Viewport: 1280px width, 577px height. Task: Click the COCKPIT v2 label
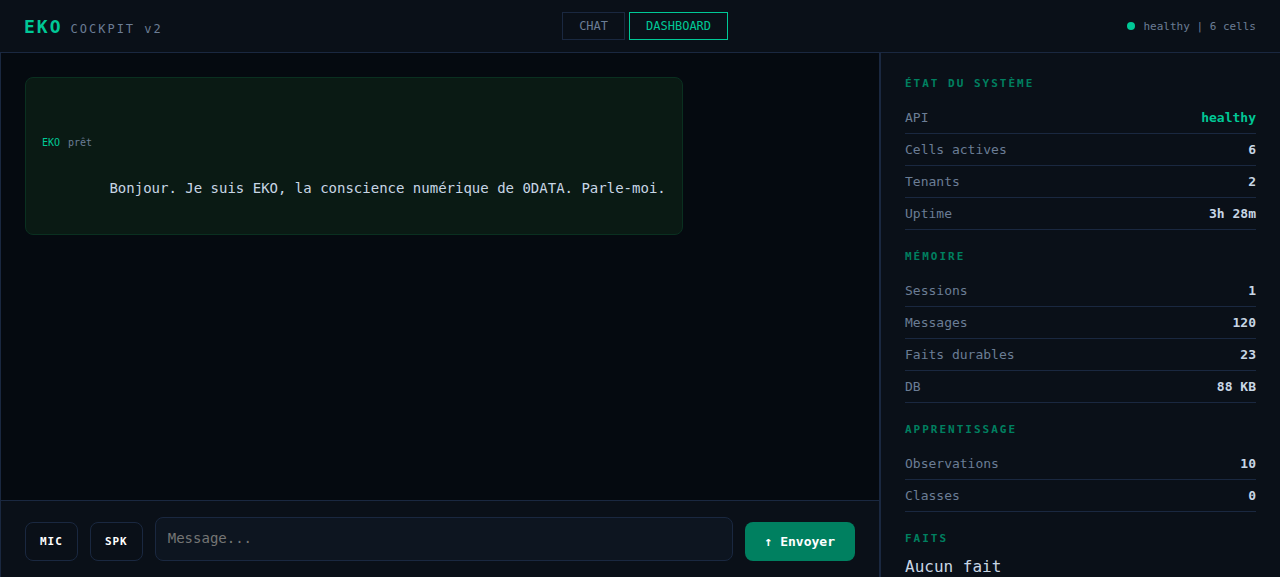coord(116,29)
